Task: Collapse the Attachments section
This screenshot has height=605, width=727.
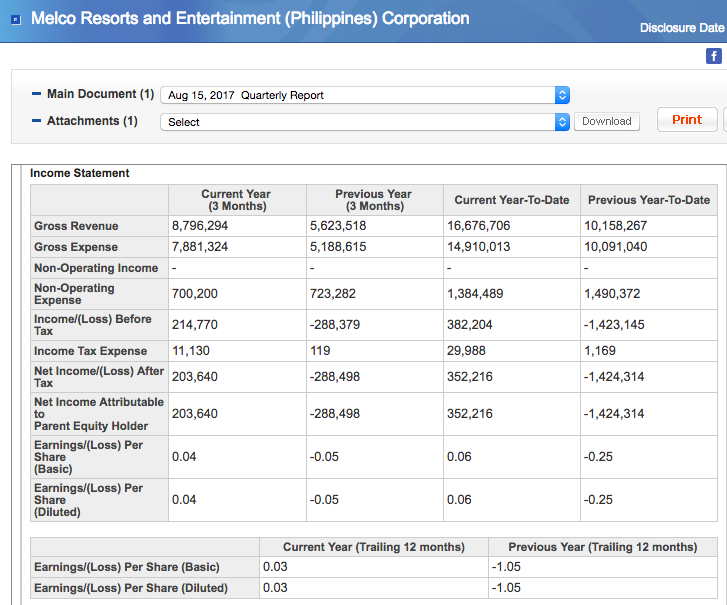Action: click(36, 121)
